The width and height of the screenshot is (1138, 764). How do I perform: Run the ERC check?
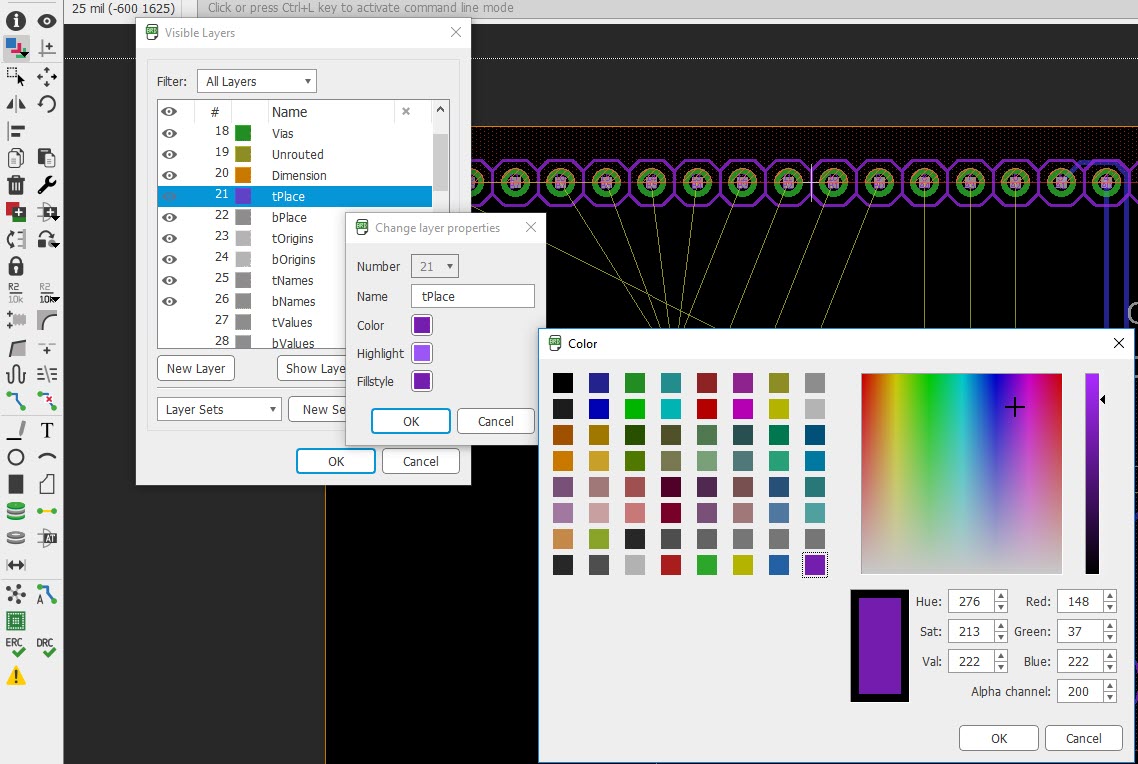(x=15, y=647)
